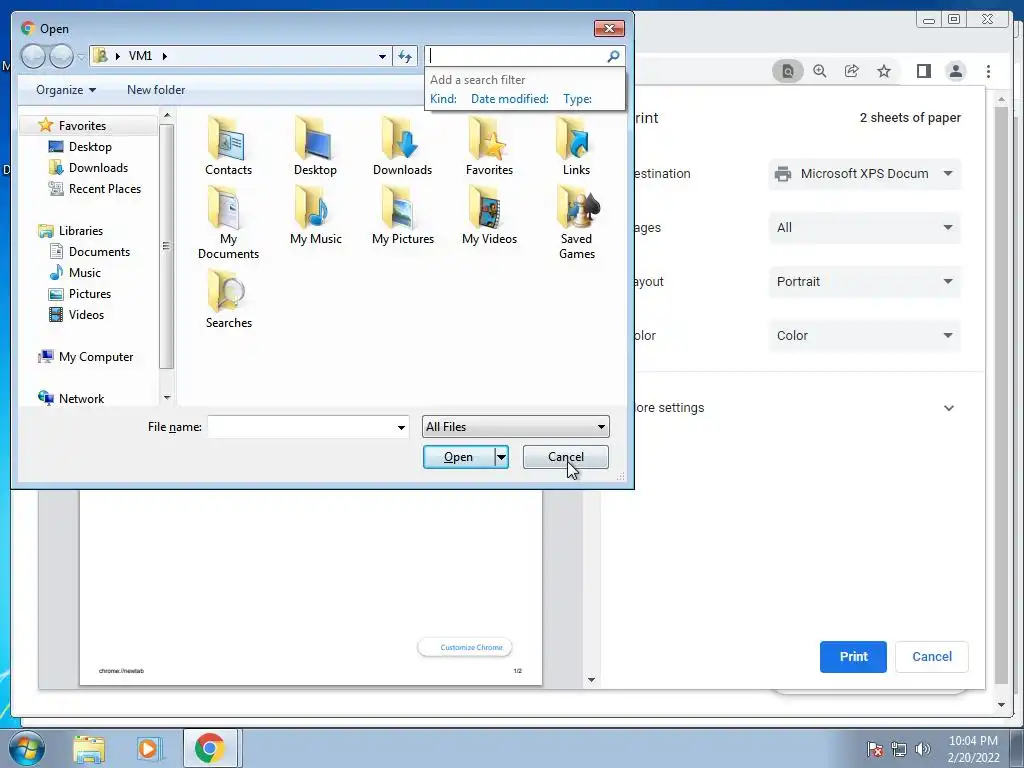Expand the More settings section
1024x768 pixels.
(948, 408)
